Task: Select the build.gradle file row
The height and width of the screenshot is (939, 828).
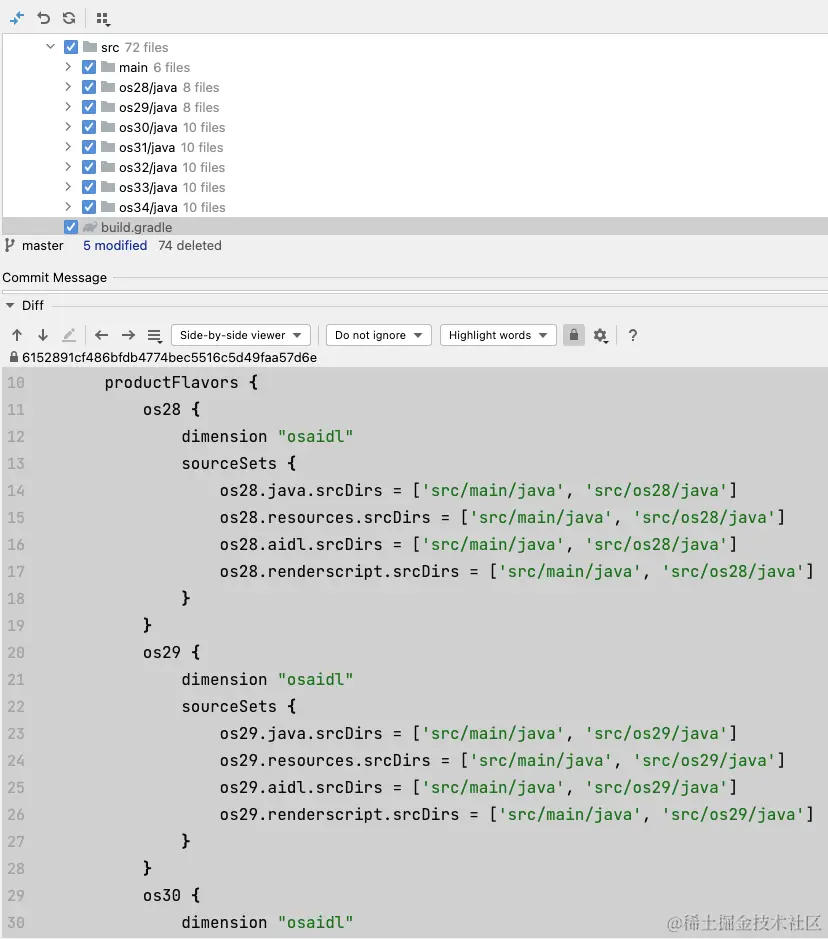Action: 415,227
